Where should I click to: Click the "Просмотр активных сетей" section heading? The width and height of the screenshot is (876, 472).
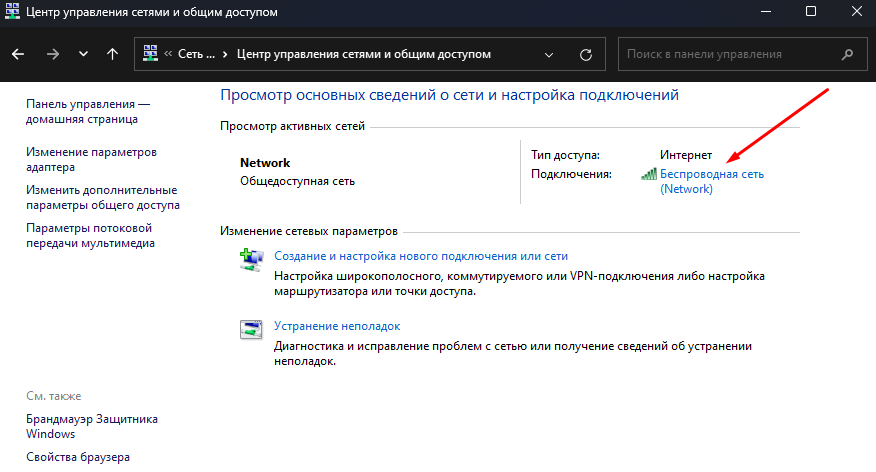[292, 126]
